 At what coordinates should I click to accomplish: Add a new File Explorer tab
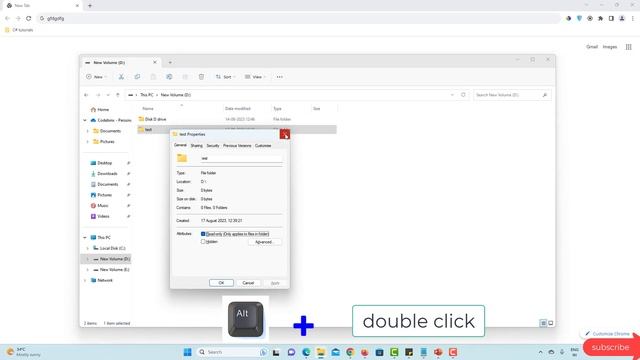coord(170,62)
